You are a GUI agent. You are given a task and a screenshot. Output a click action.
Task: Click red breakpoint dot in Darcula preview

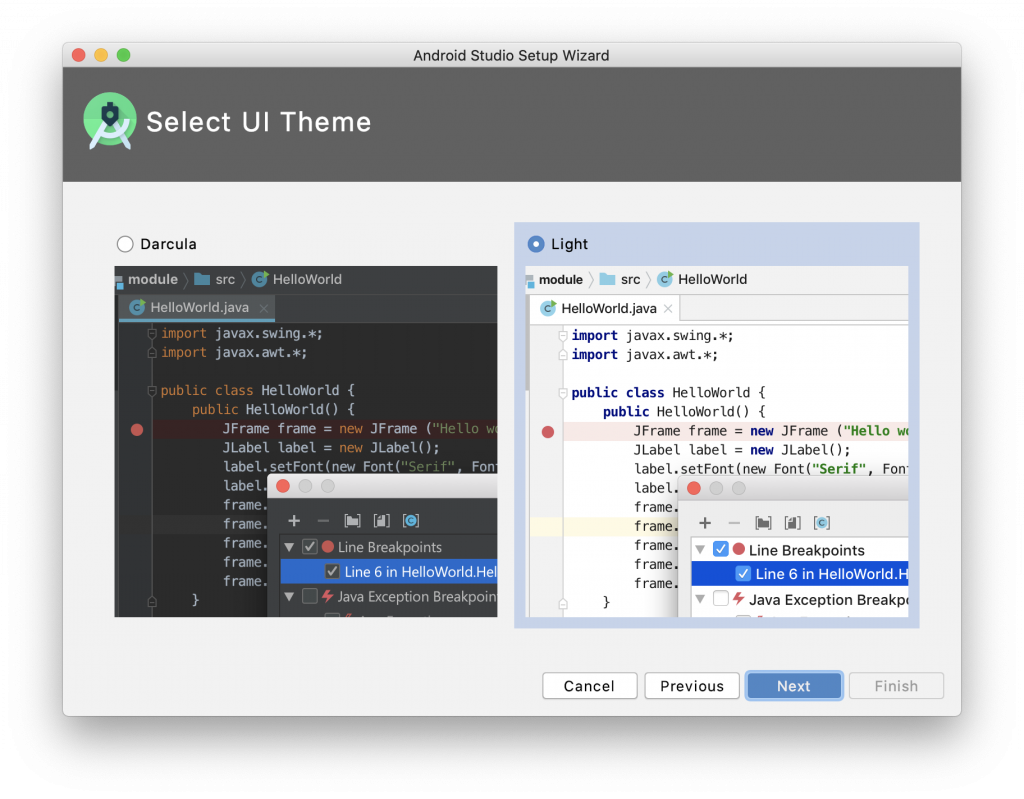coord(137,429)
